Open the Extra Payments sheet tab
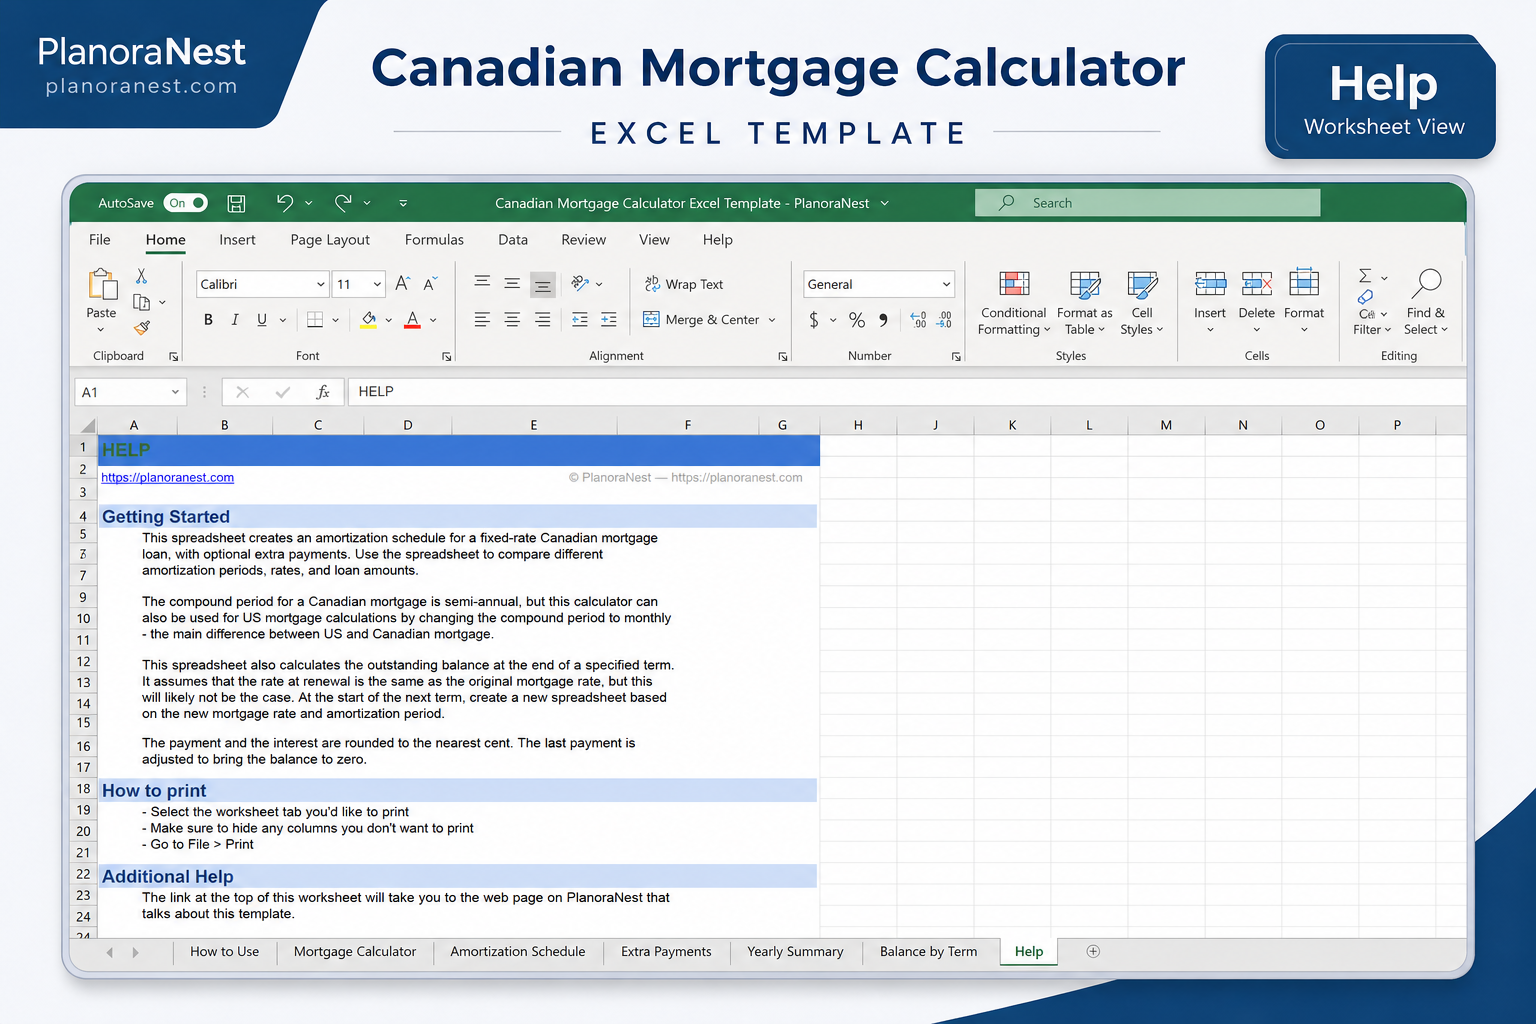 [666, 951]
